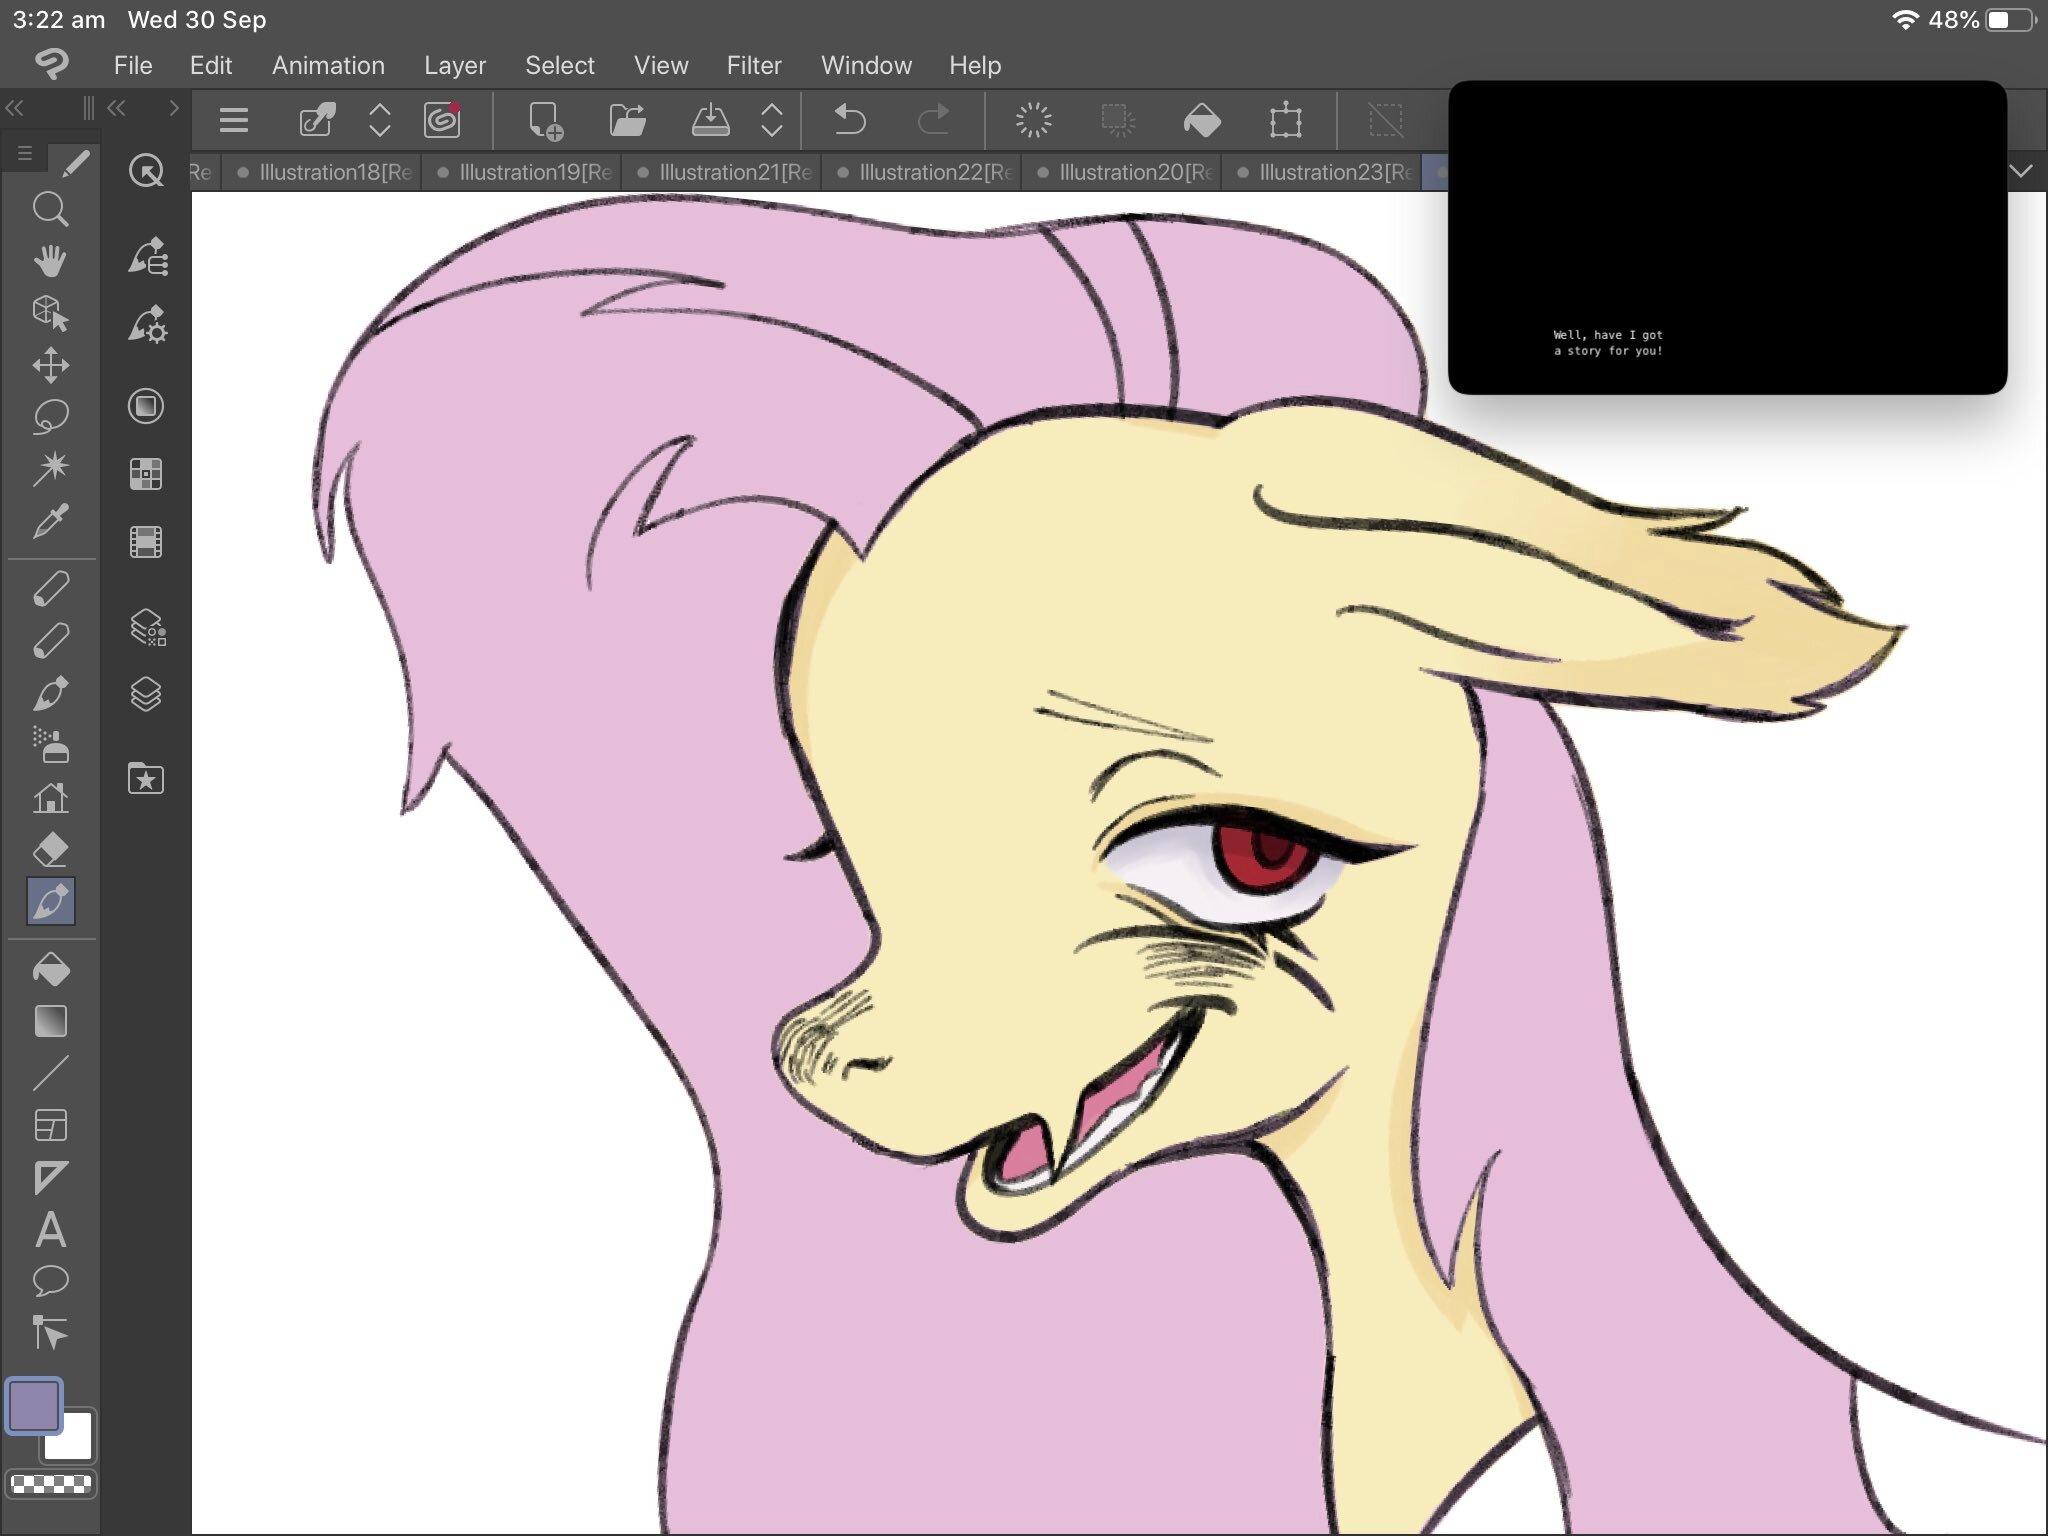Redo the last undone action
This screenshot has width=2048, height=1536.
(934, 121)
